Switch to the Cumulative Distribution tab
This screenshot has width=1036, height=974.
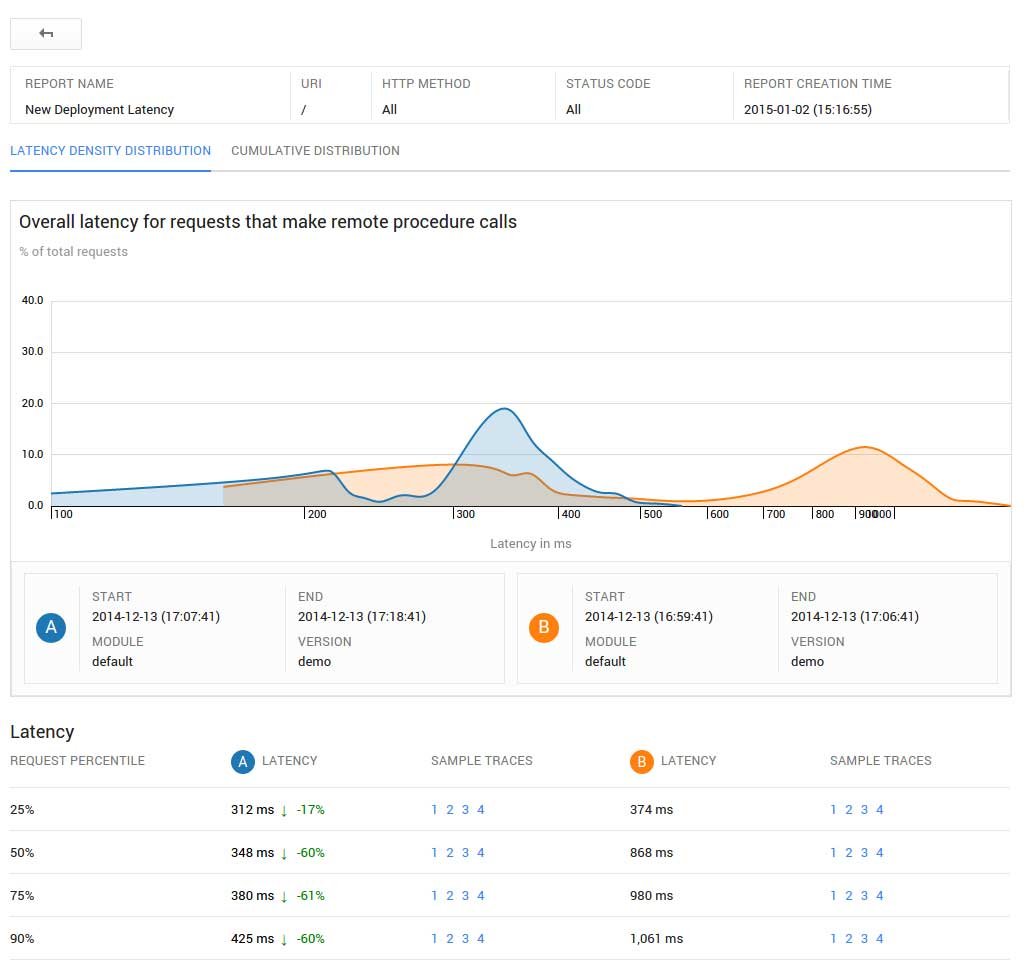point(315,151)
